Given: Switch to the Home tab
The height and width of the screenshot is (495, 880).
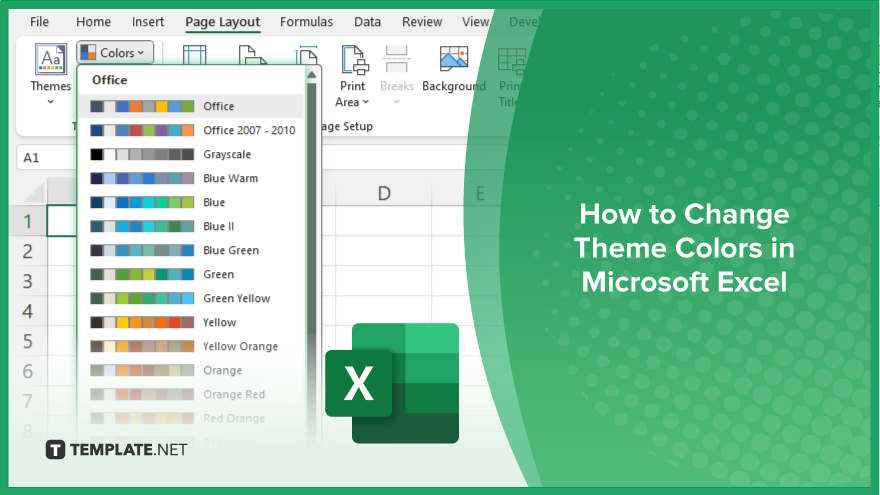Looking at the screenshot, I should click(93, 22).
